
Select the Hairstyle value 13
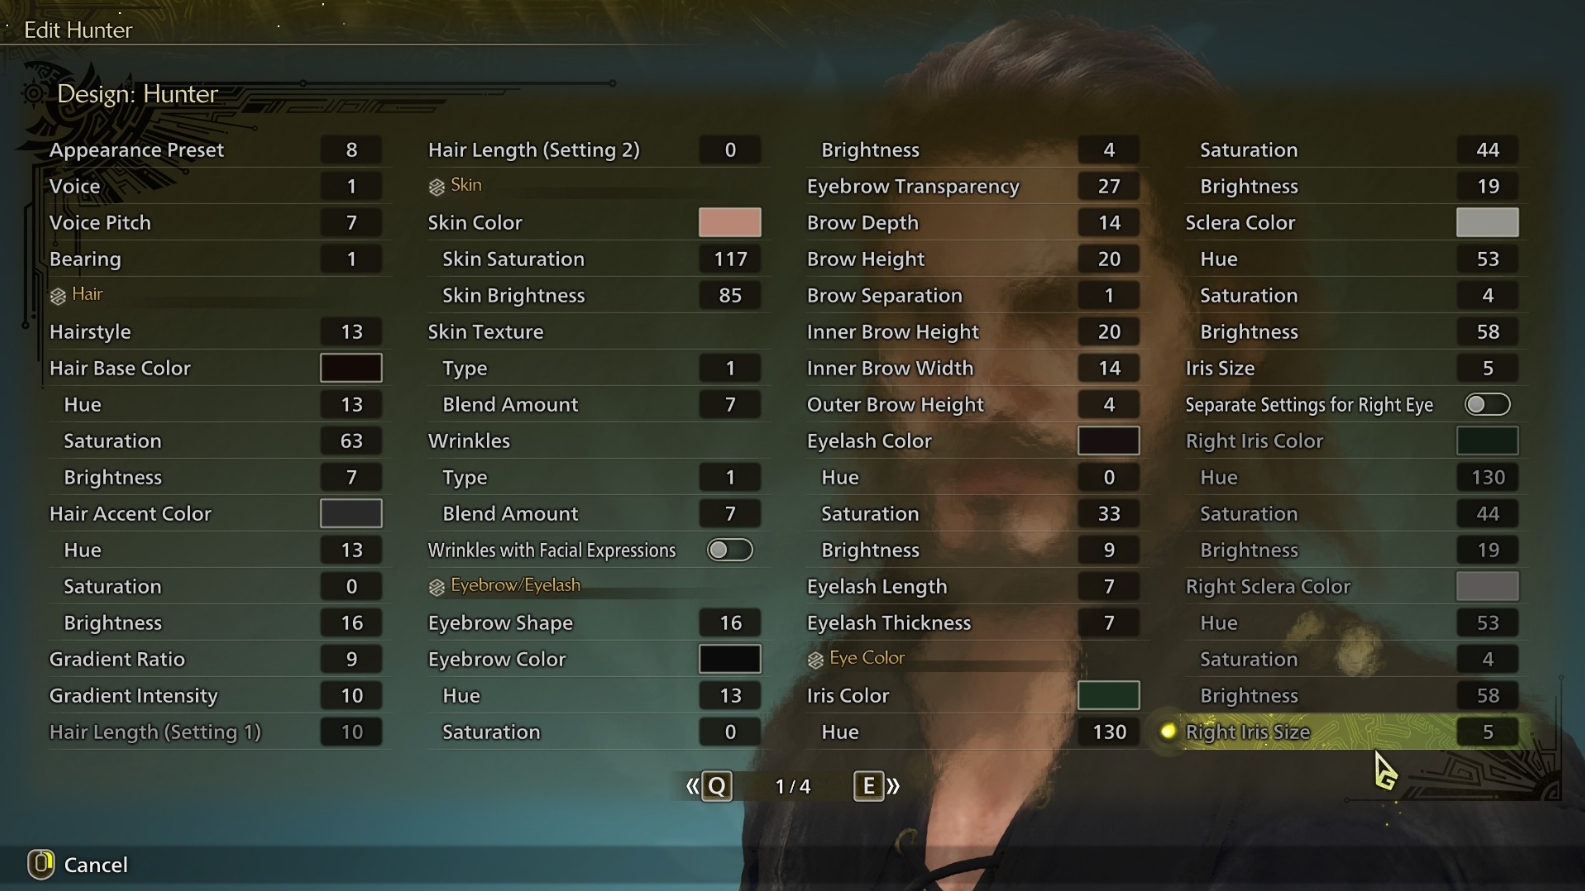pyautogui.click(x=351, y=332)
